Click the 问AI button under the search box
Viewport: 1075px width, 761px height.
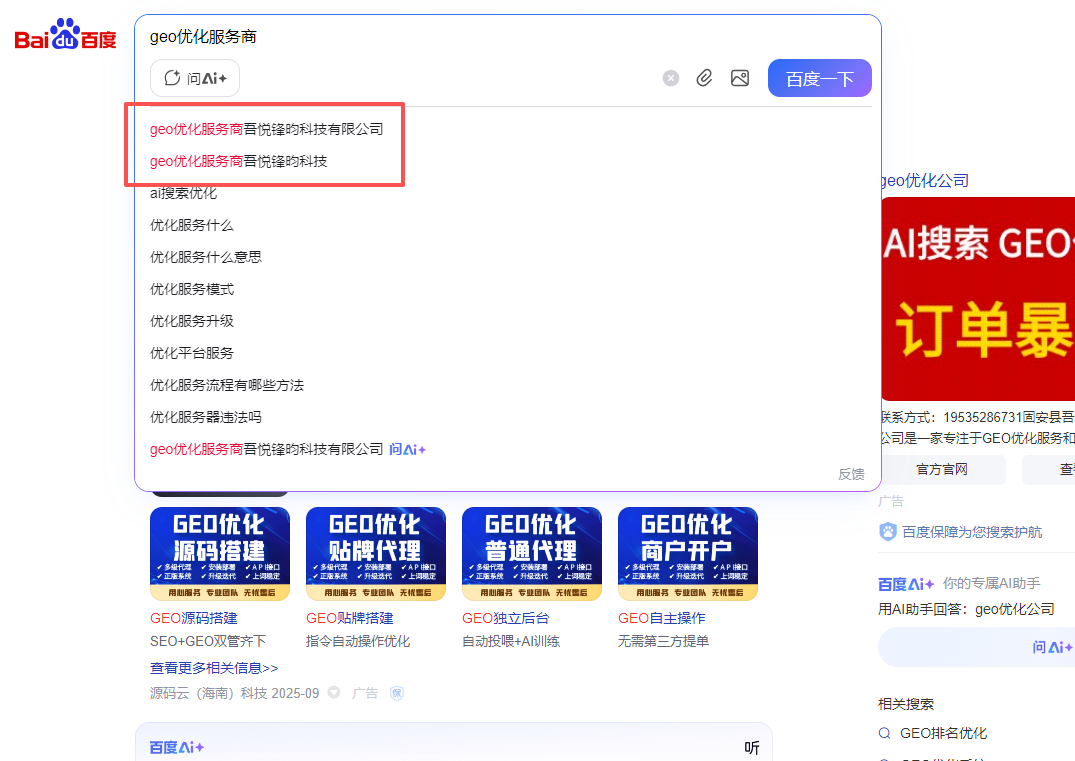pyautogui.click(x=195, y=78)
